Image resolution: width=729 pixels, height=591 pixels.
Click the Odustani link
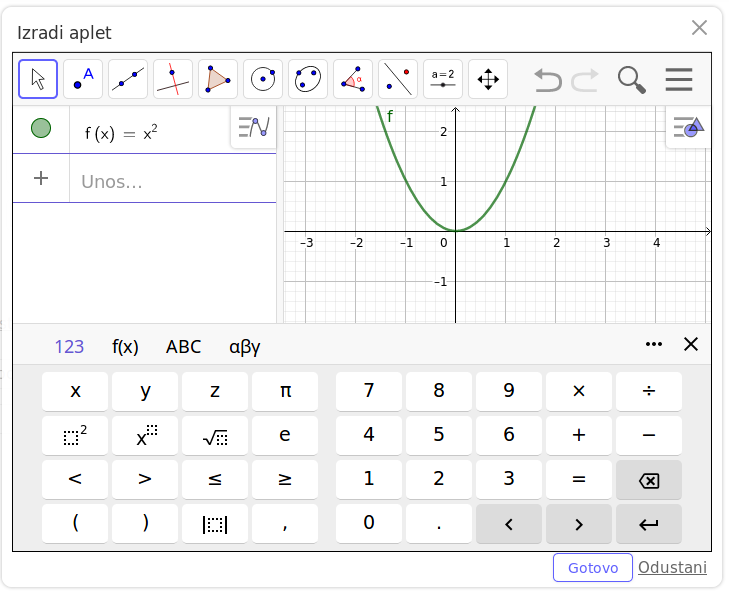click(672, 568)
